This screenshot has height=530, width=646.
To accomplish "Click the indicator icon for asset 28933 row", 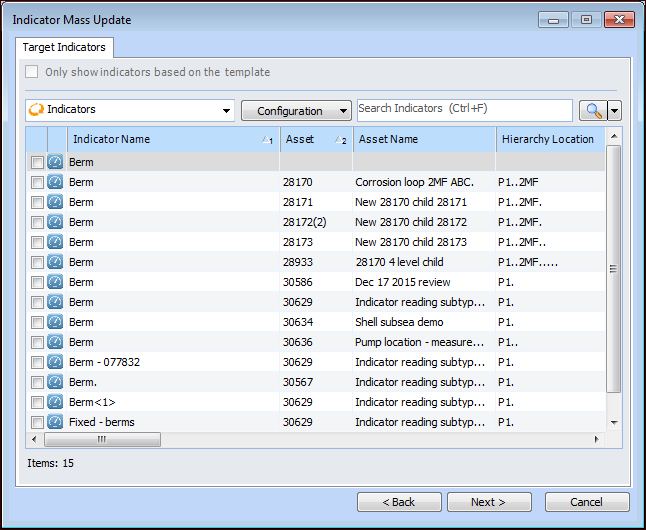I will (x=55, y=262).
